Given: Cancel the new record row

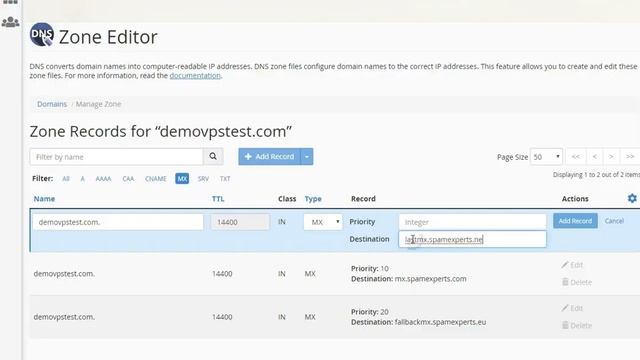Looking at the screenshot, I should 614,221.
